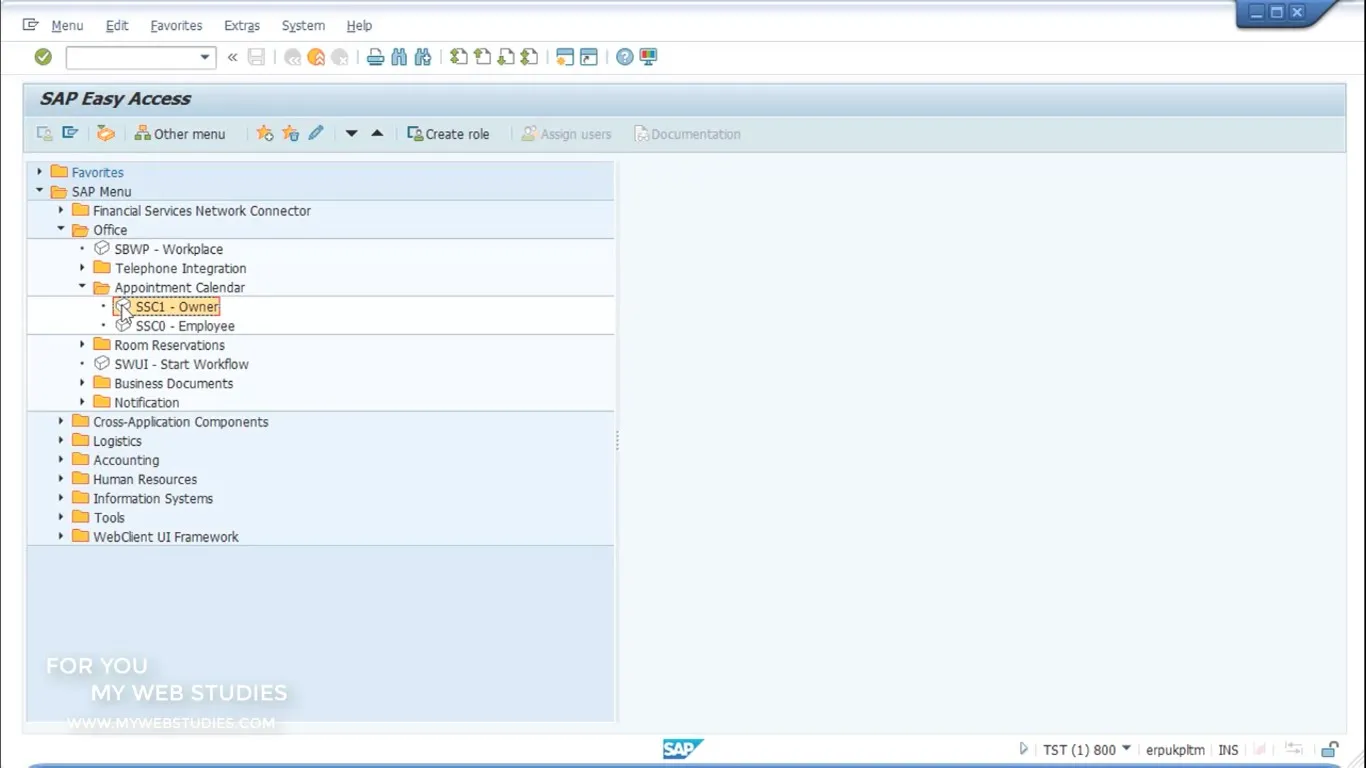Select Business Documents tree row
The height and width of the screenshot is (768, 1366).
(x=173, y=384)
